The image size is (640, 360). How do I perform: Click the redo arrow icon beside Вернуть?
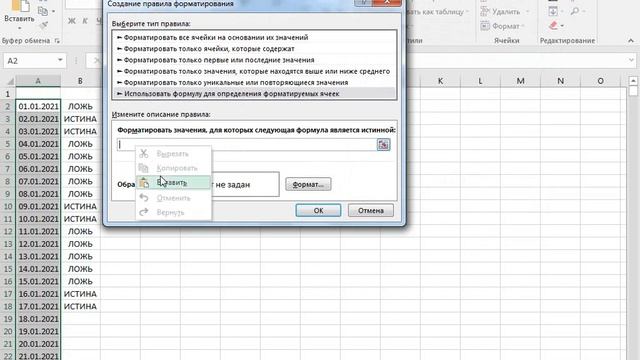pyautogui.click(x=144, y=212)
